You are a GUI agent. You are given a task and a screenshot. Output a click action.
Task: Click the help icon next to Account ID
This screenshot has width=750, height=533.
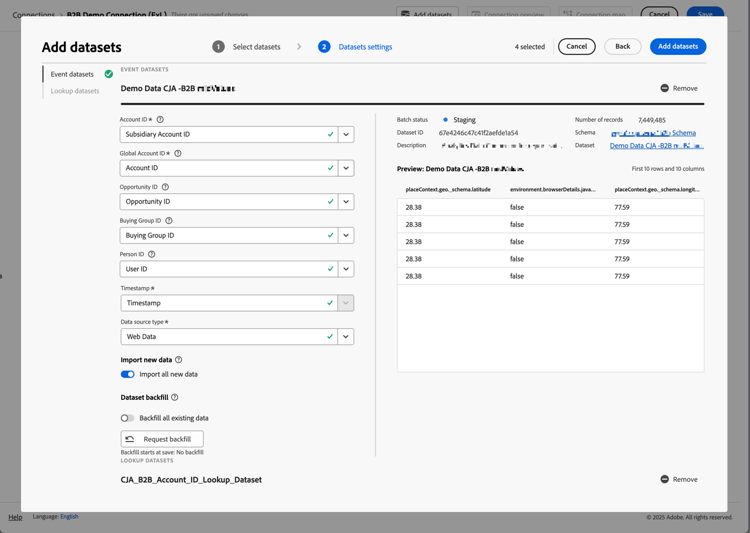click(160, 120)
